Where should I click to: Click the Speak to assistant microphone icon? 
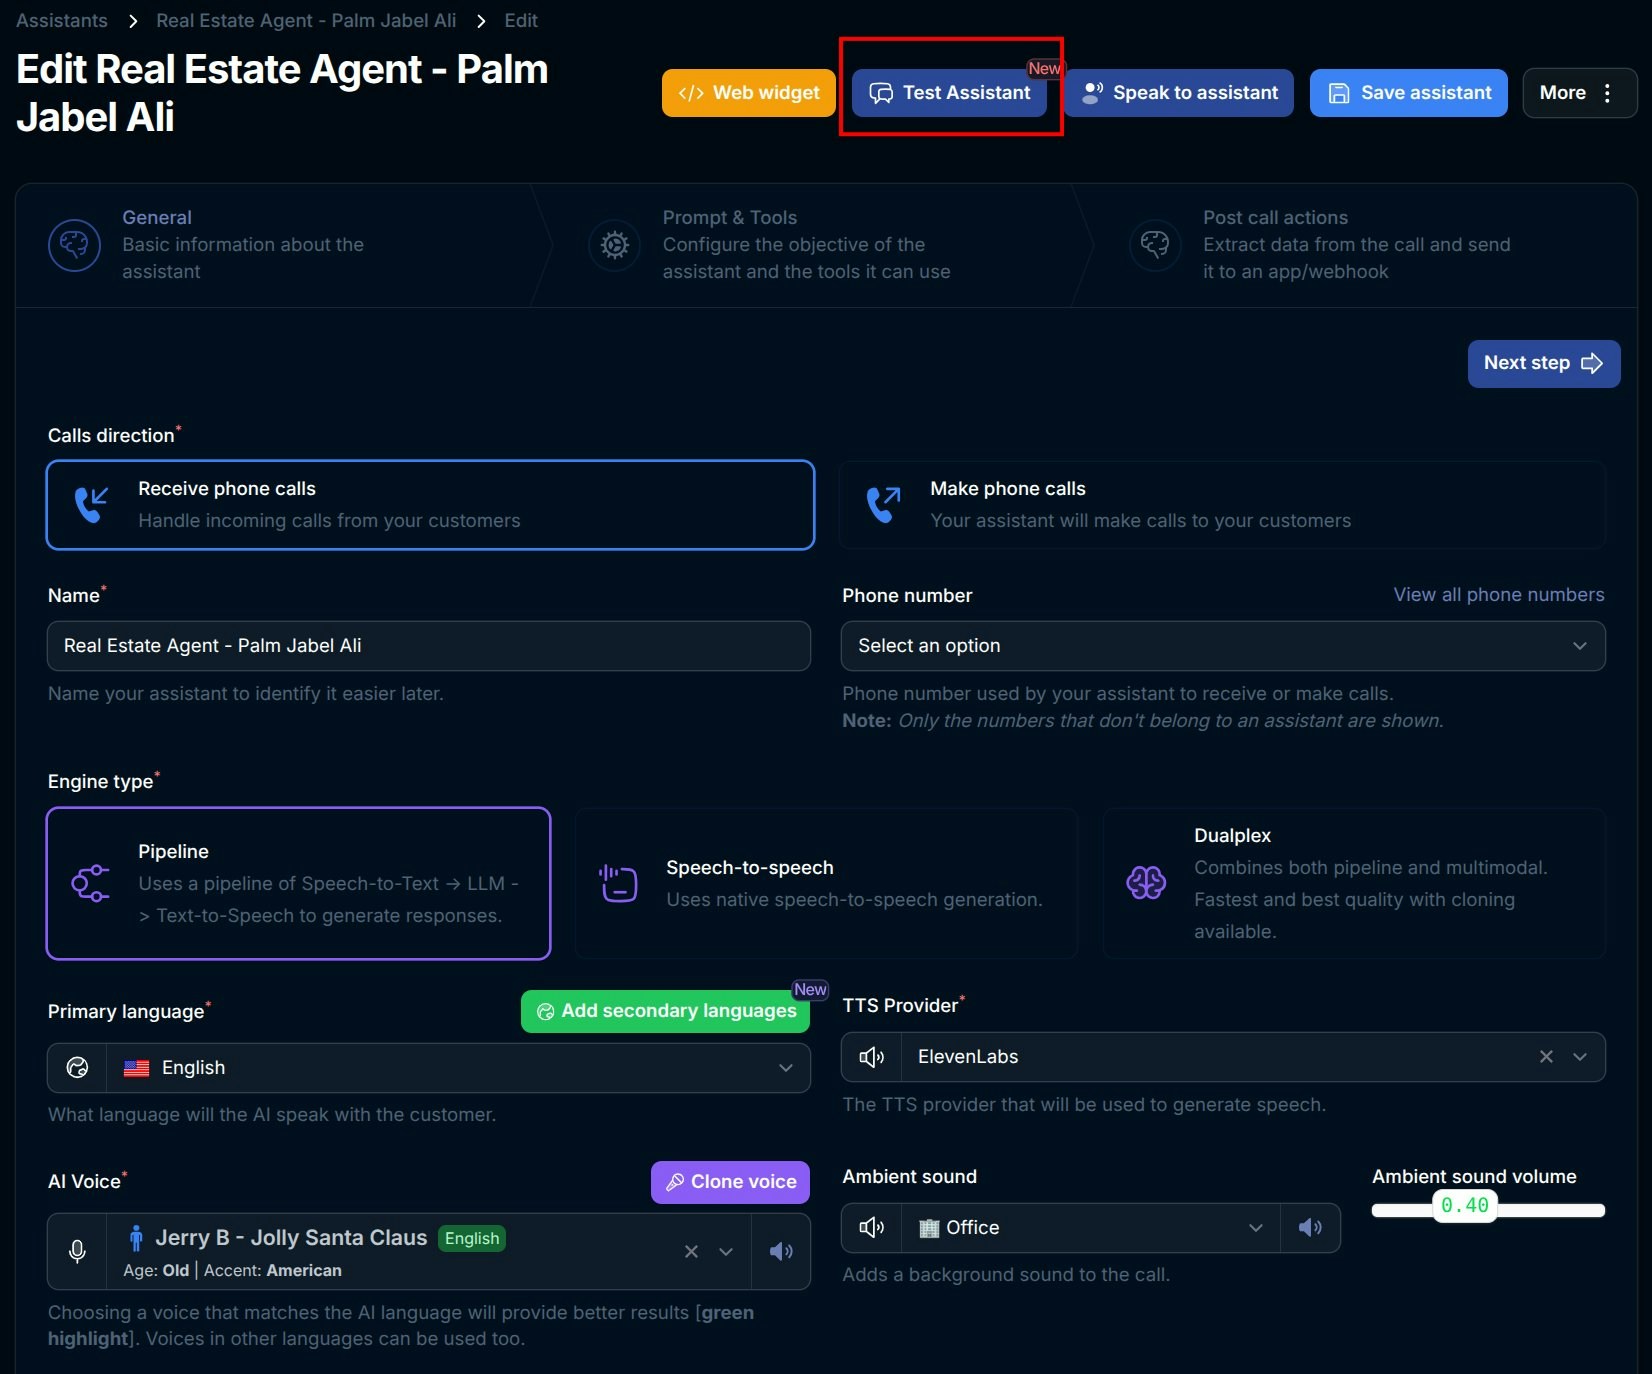tap(1093, 93)
